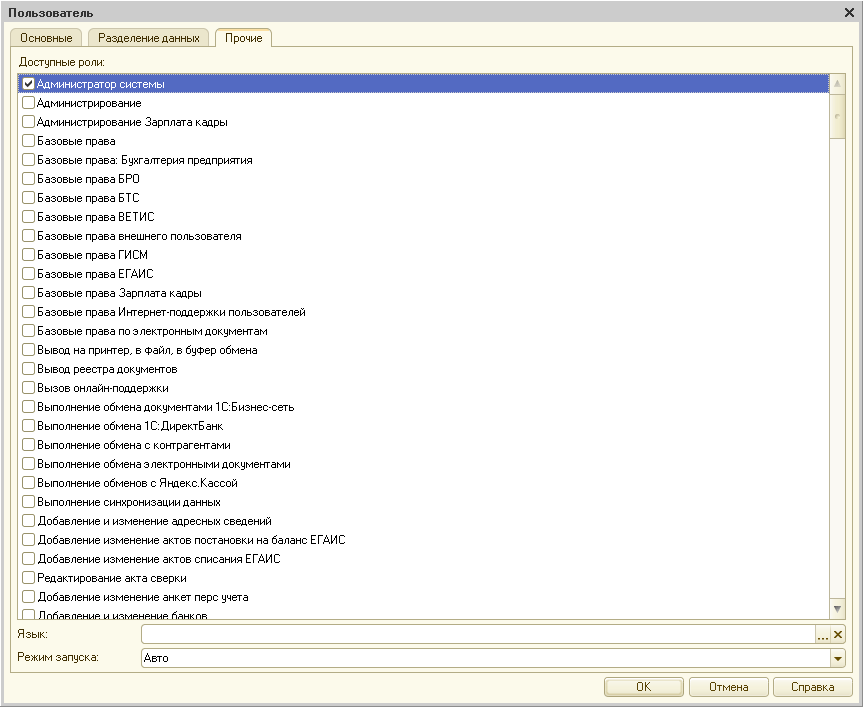Expand the Режим запуска dropdown
Screen dimensions: 863x707
coord(838,658)
